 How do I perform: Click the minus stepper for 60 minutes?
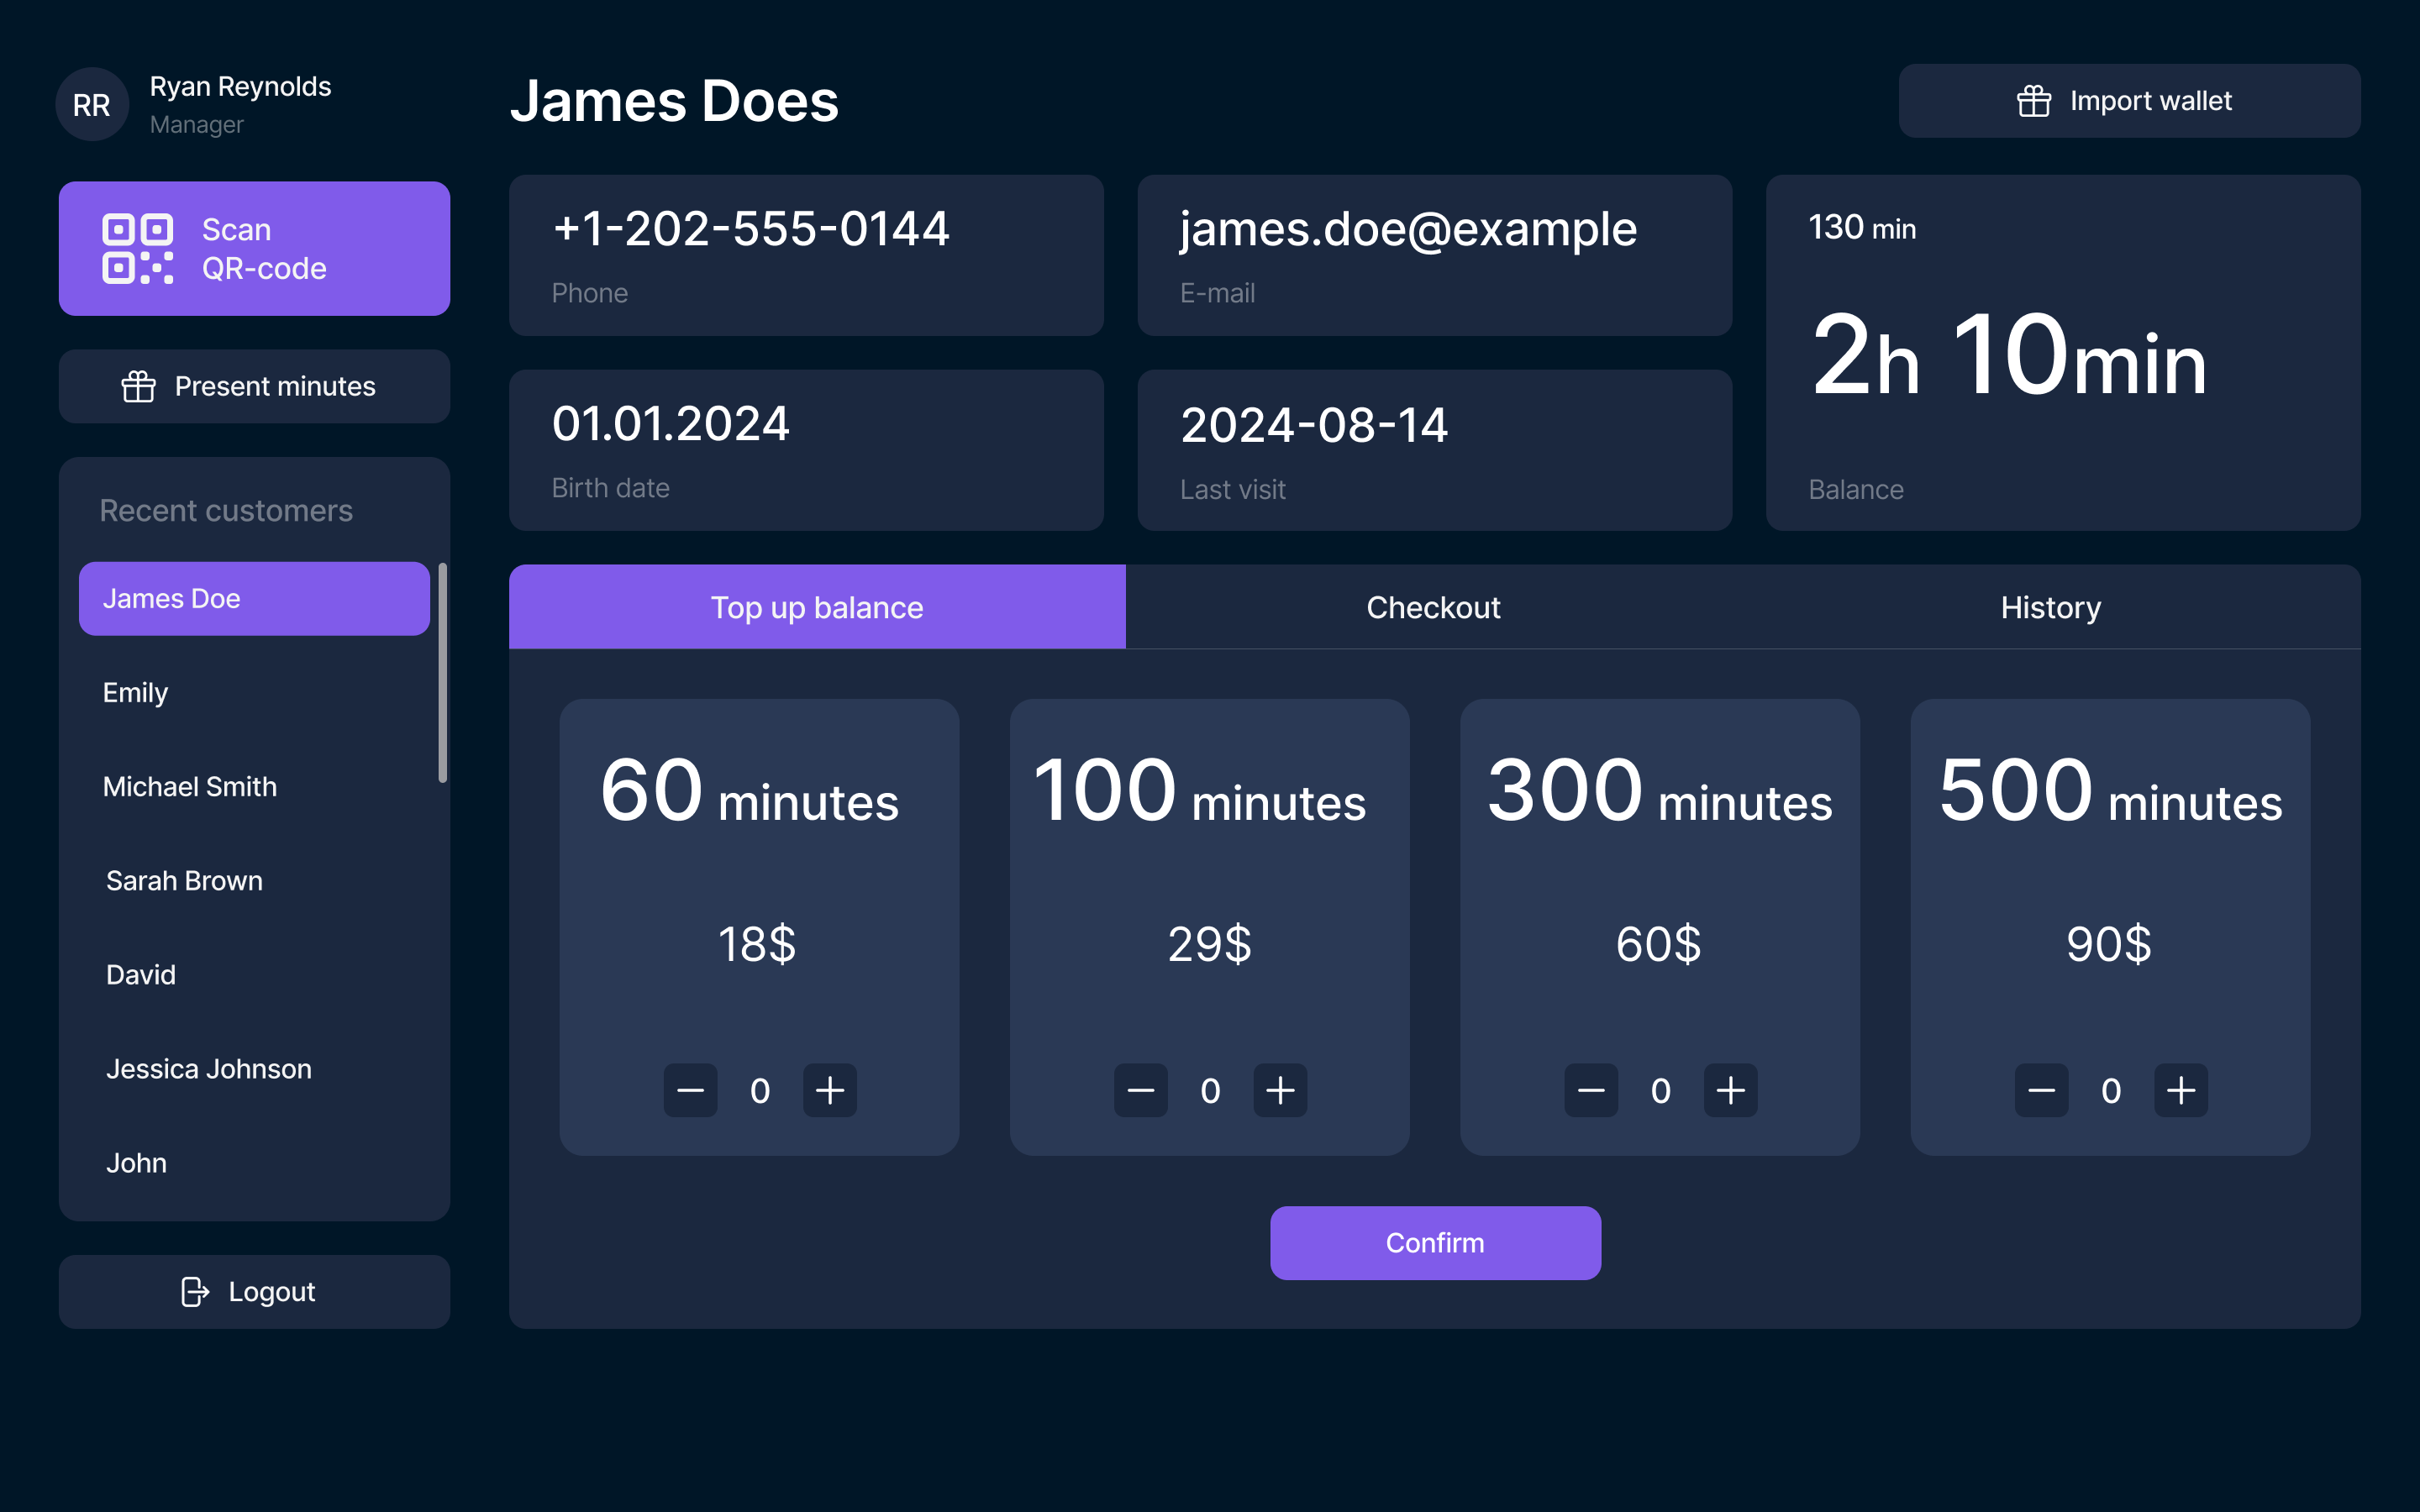point(692,1089)
